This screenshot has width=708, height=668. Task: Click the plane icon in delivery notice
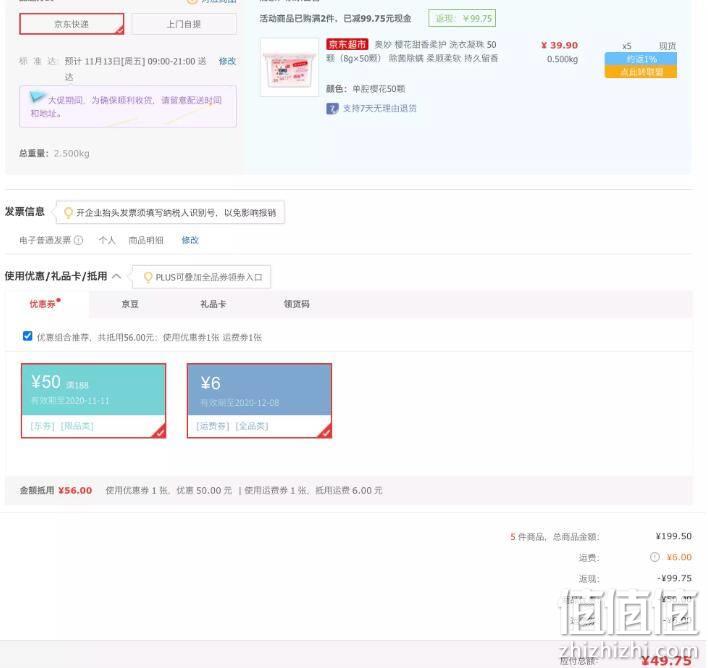[37, 96]
